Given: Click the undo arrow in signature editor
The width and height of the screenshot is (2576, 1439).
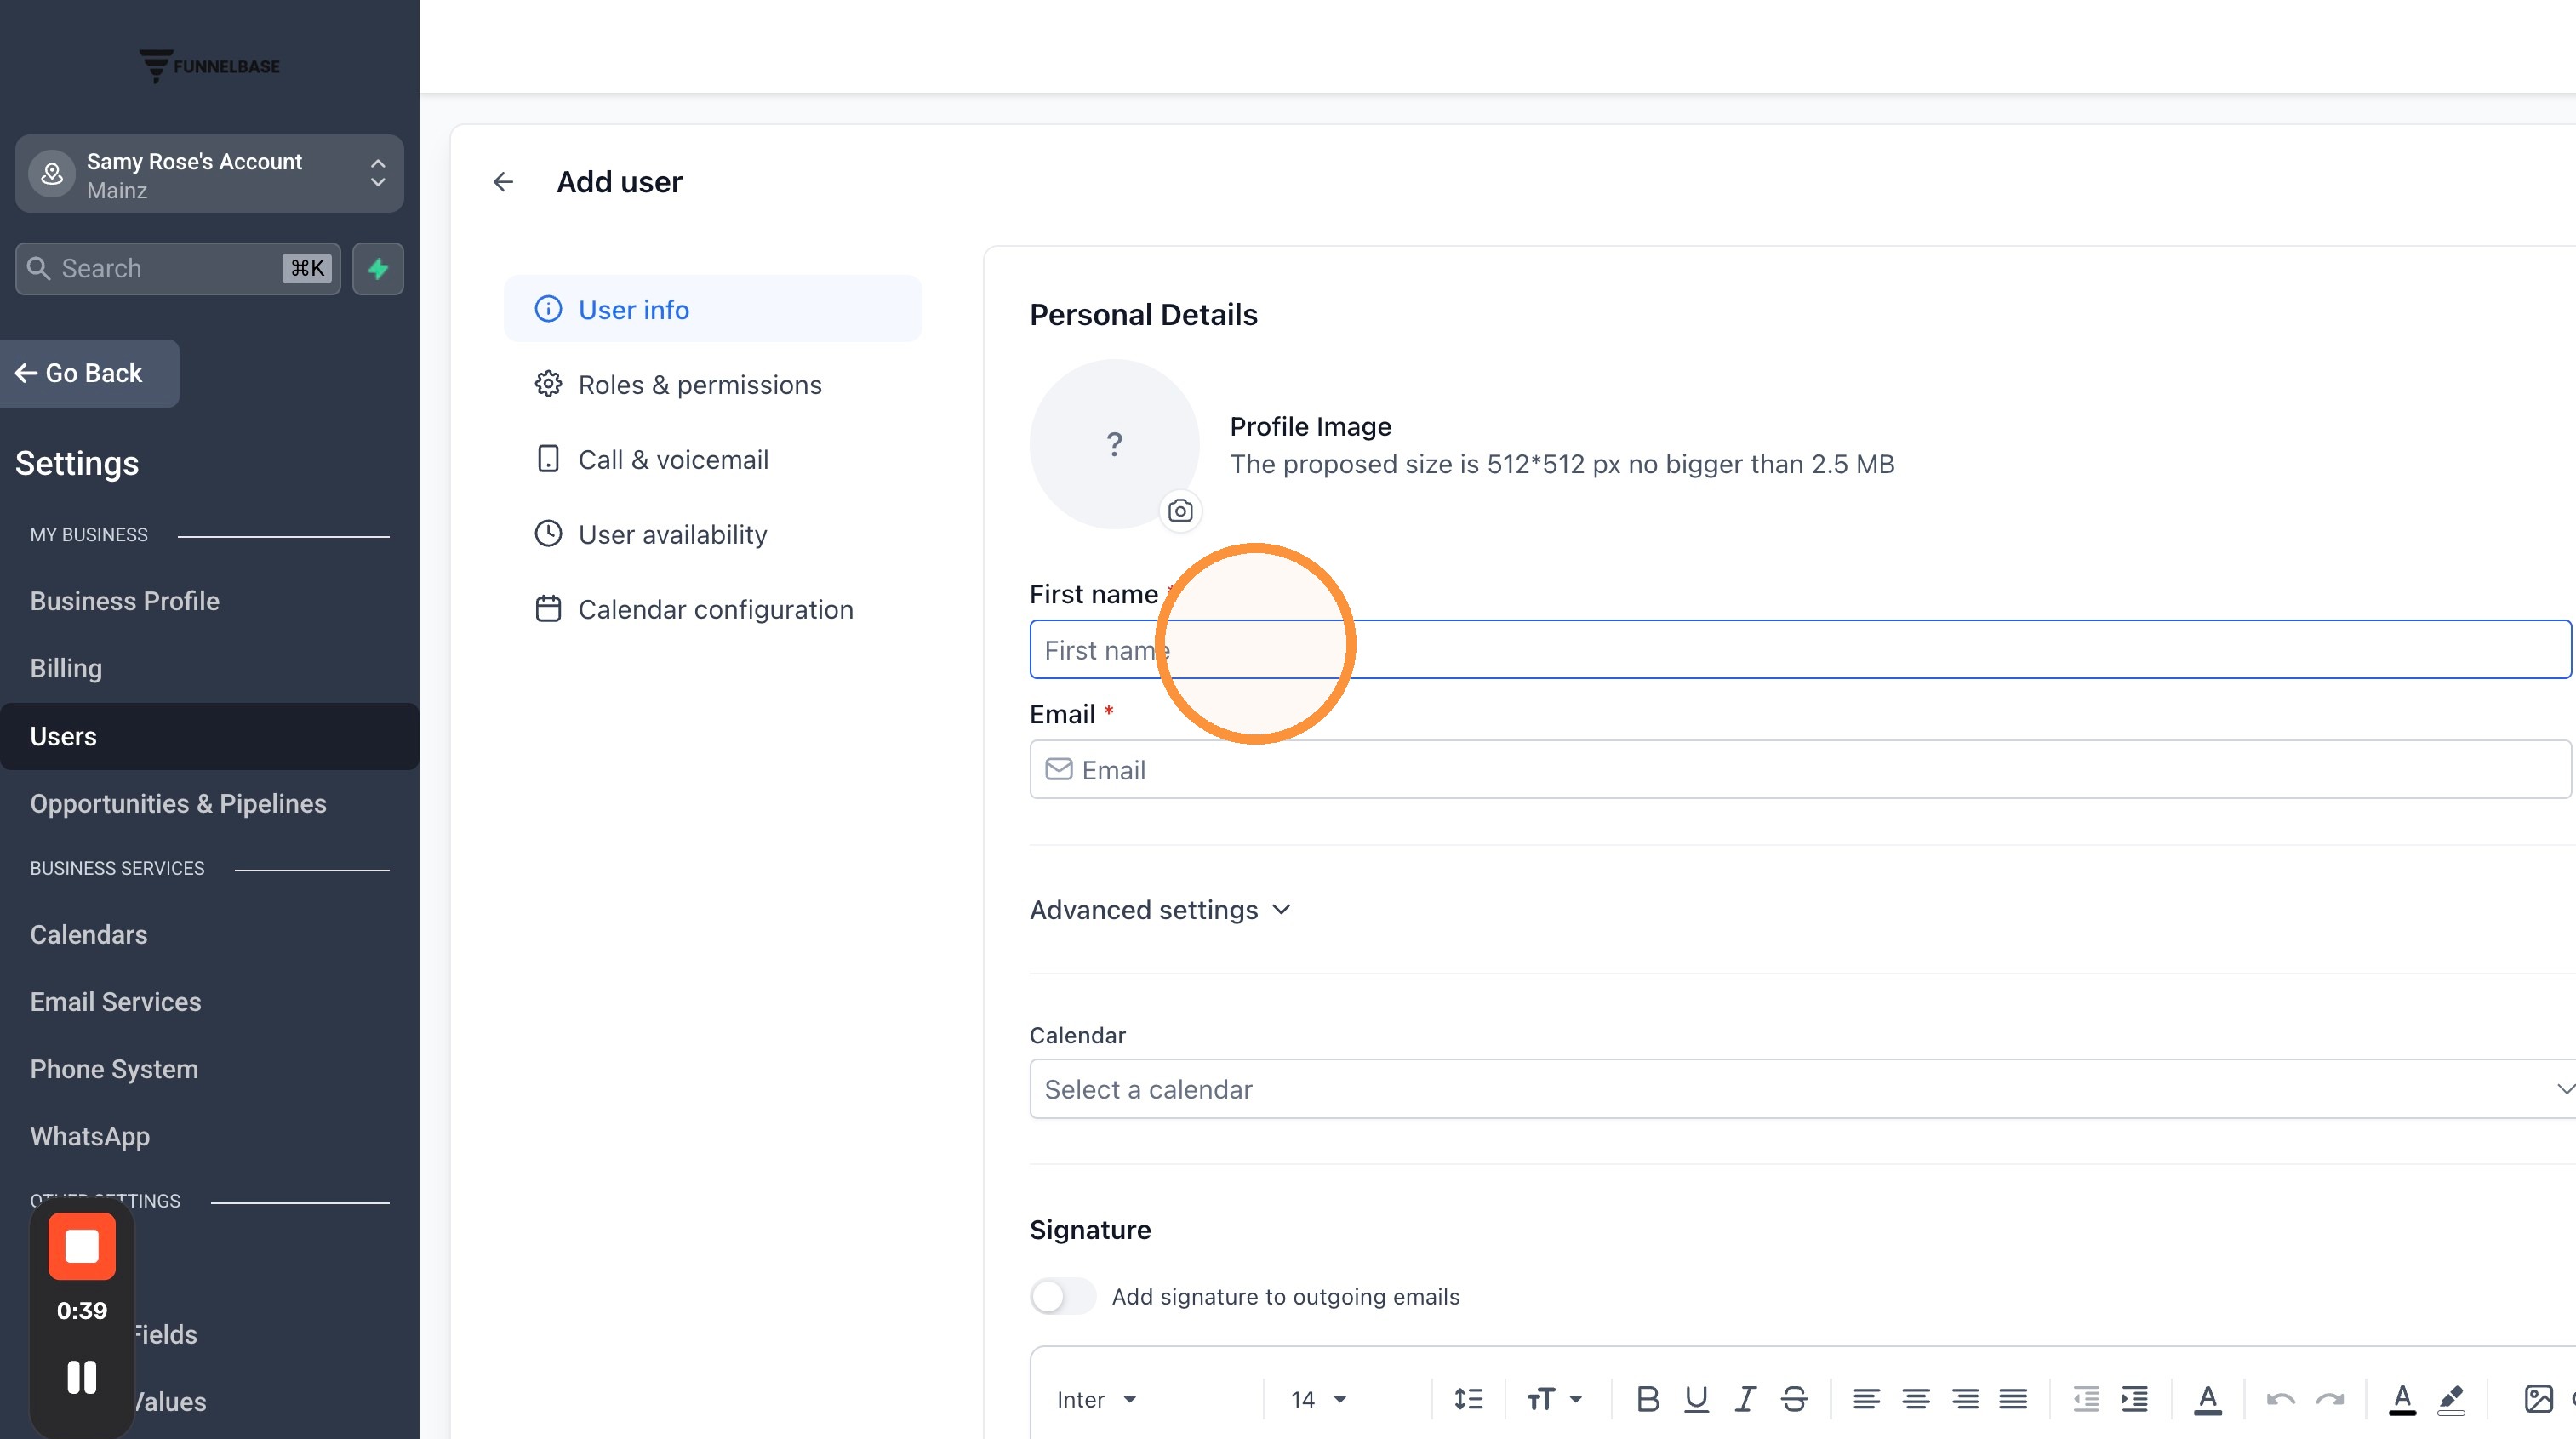Looking at the screenshot, I should 2280,1399.
